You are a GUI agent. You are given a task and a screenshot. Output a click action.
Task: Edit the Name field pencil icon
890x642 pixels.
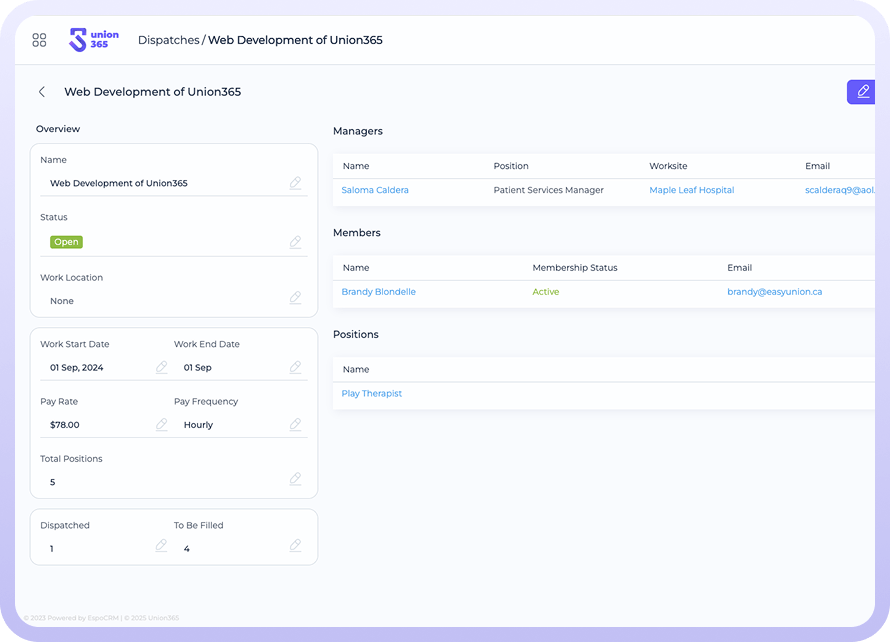pos(295,183)
